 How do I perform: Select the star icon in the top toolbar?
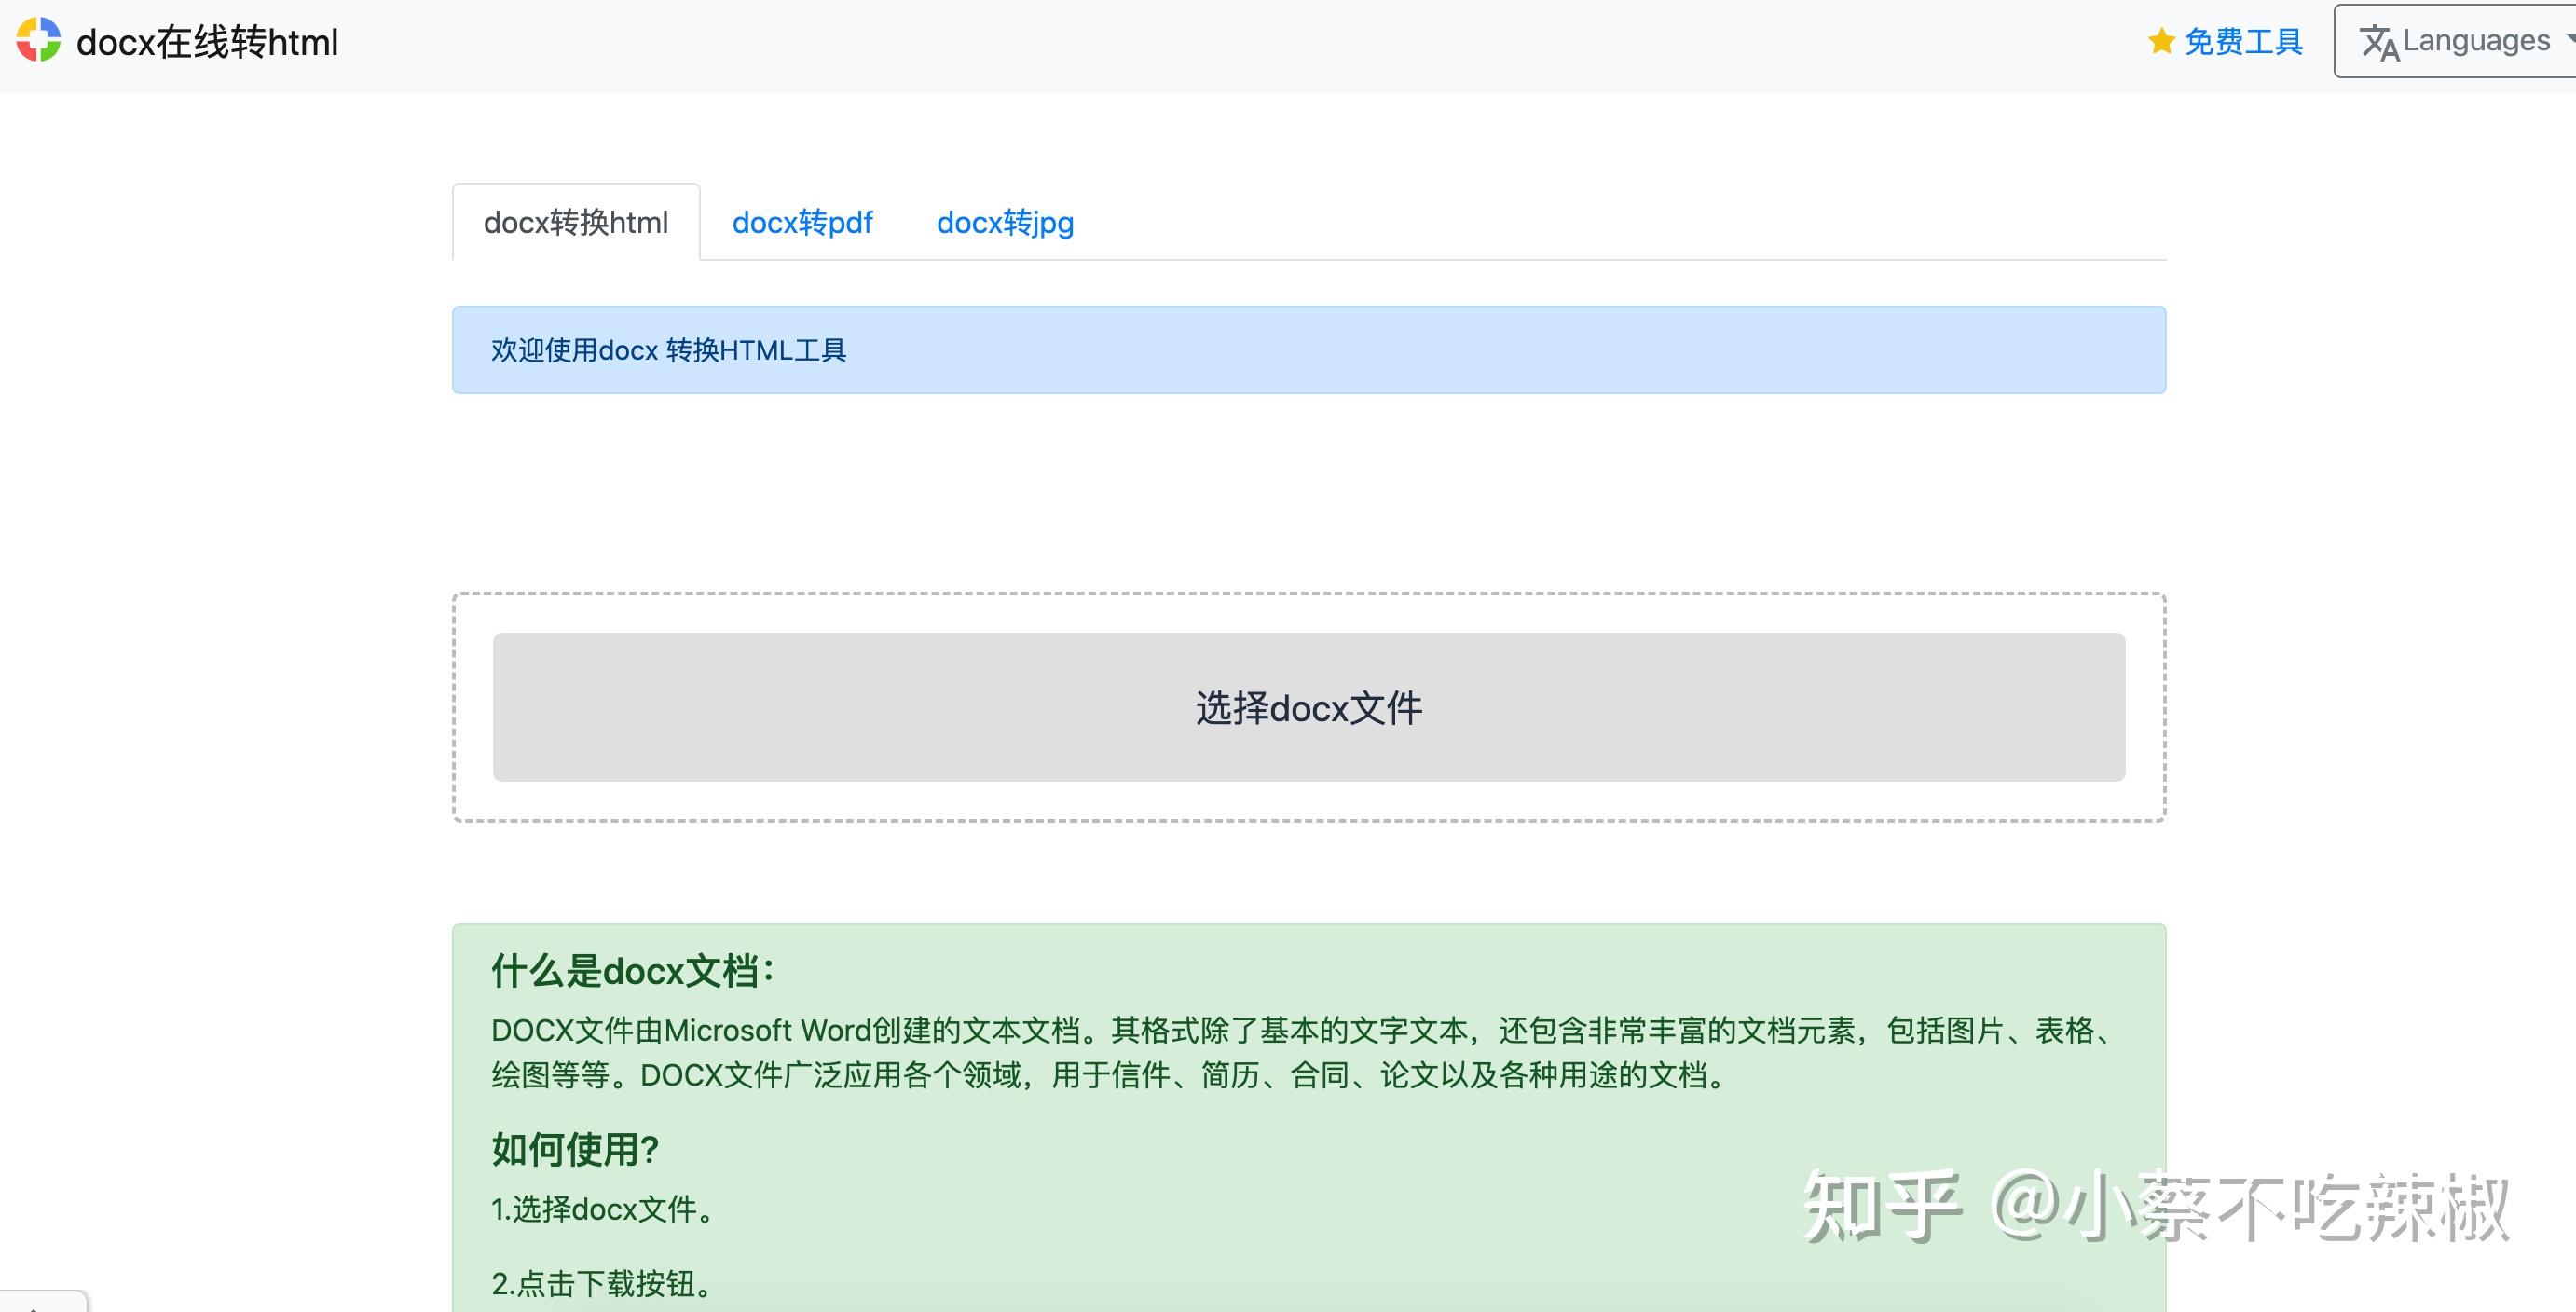2160,41
